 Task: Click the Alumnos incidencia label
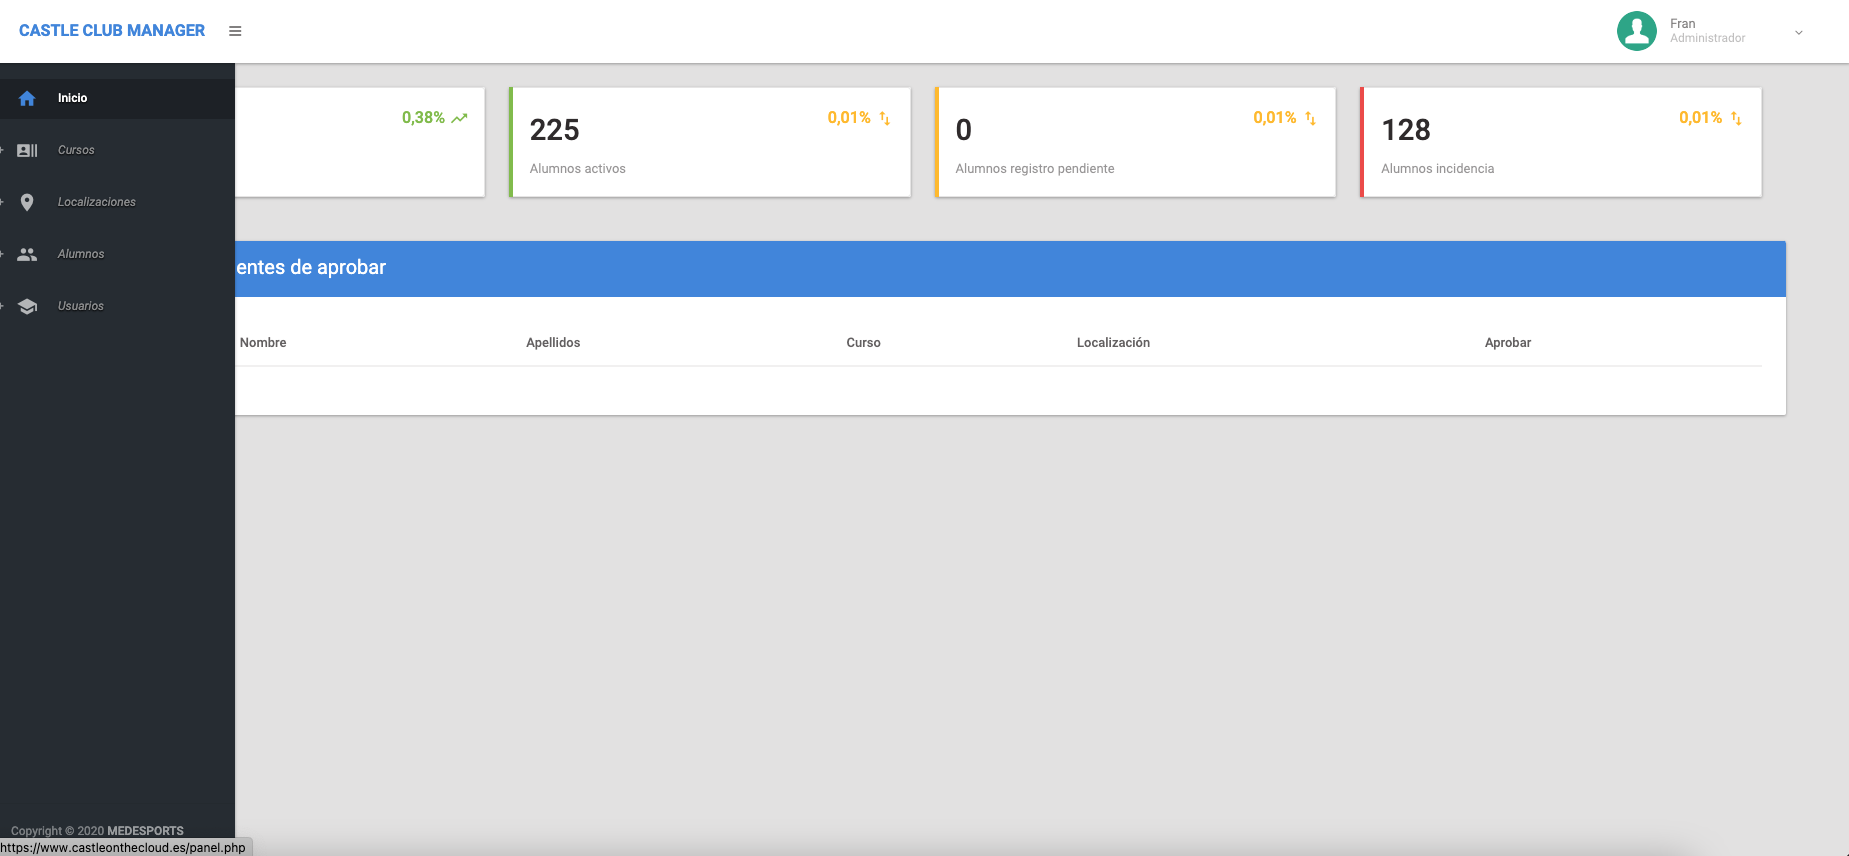click(x=1438, y=169)
